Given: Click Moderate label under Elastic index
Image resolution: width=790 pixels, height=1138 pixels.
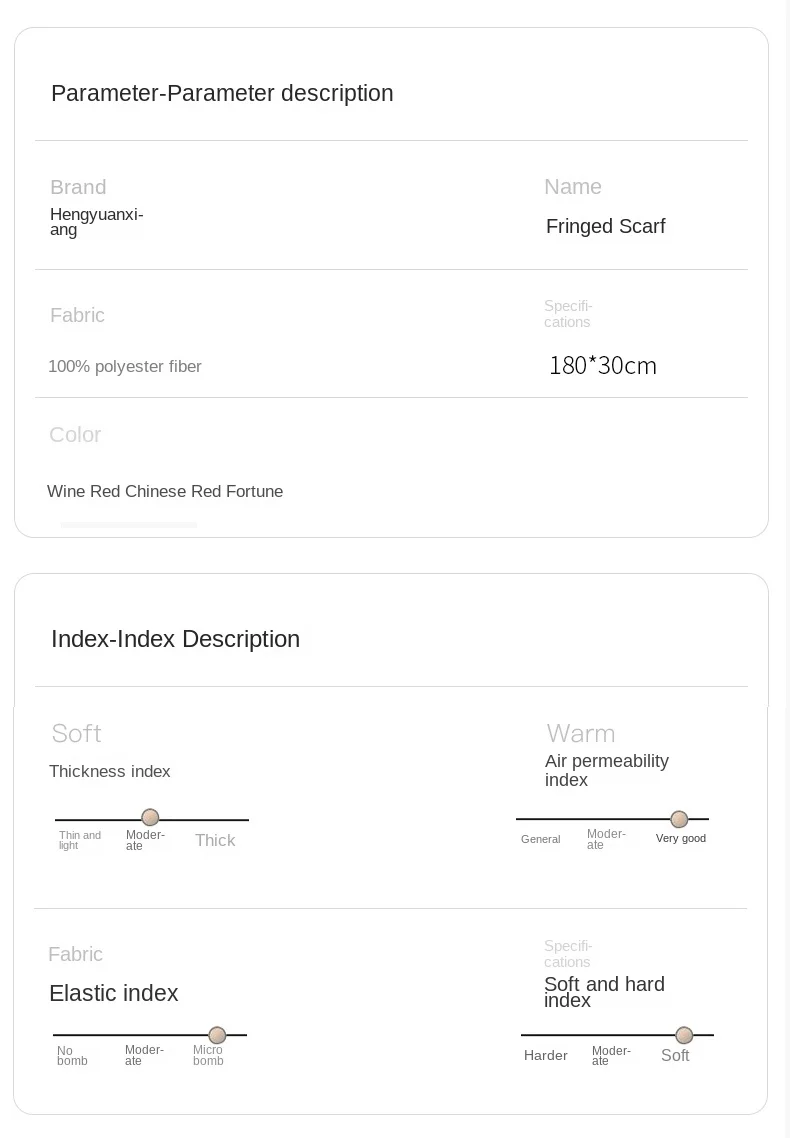Looking at the screenshot, I should [x=144, y=1055].
